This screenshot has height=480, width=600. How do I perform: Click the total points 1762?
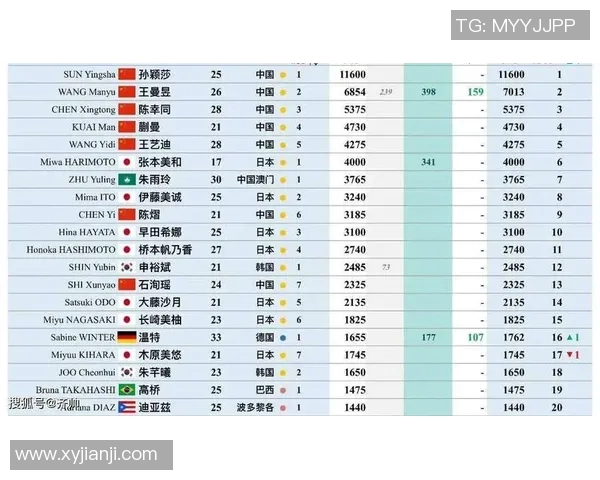point(513,337)
